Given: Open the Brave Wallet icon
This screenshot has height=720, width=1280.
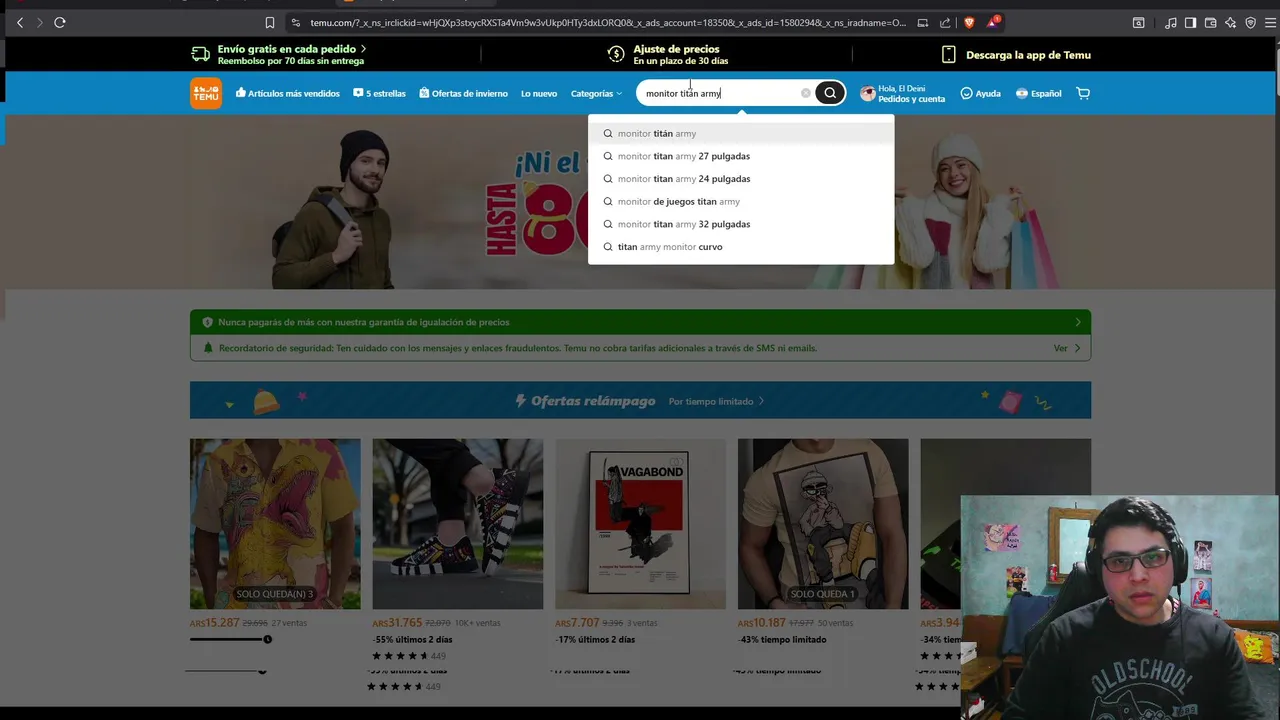Looking at the screenshot, I should 1210,22.
